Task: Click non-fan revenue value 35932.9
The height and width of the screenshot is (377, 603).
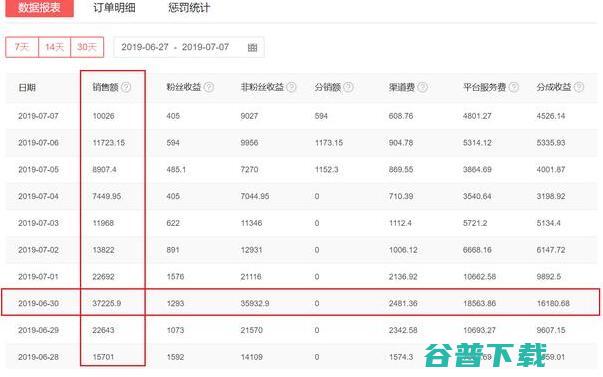Action: (x=255, y=304)
